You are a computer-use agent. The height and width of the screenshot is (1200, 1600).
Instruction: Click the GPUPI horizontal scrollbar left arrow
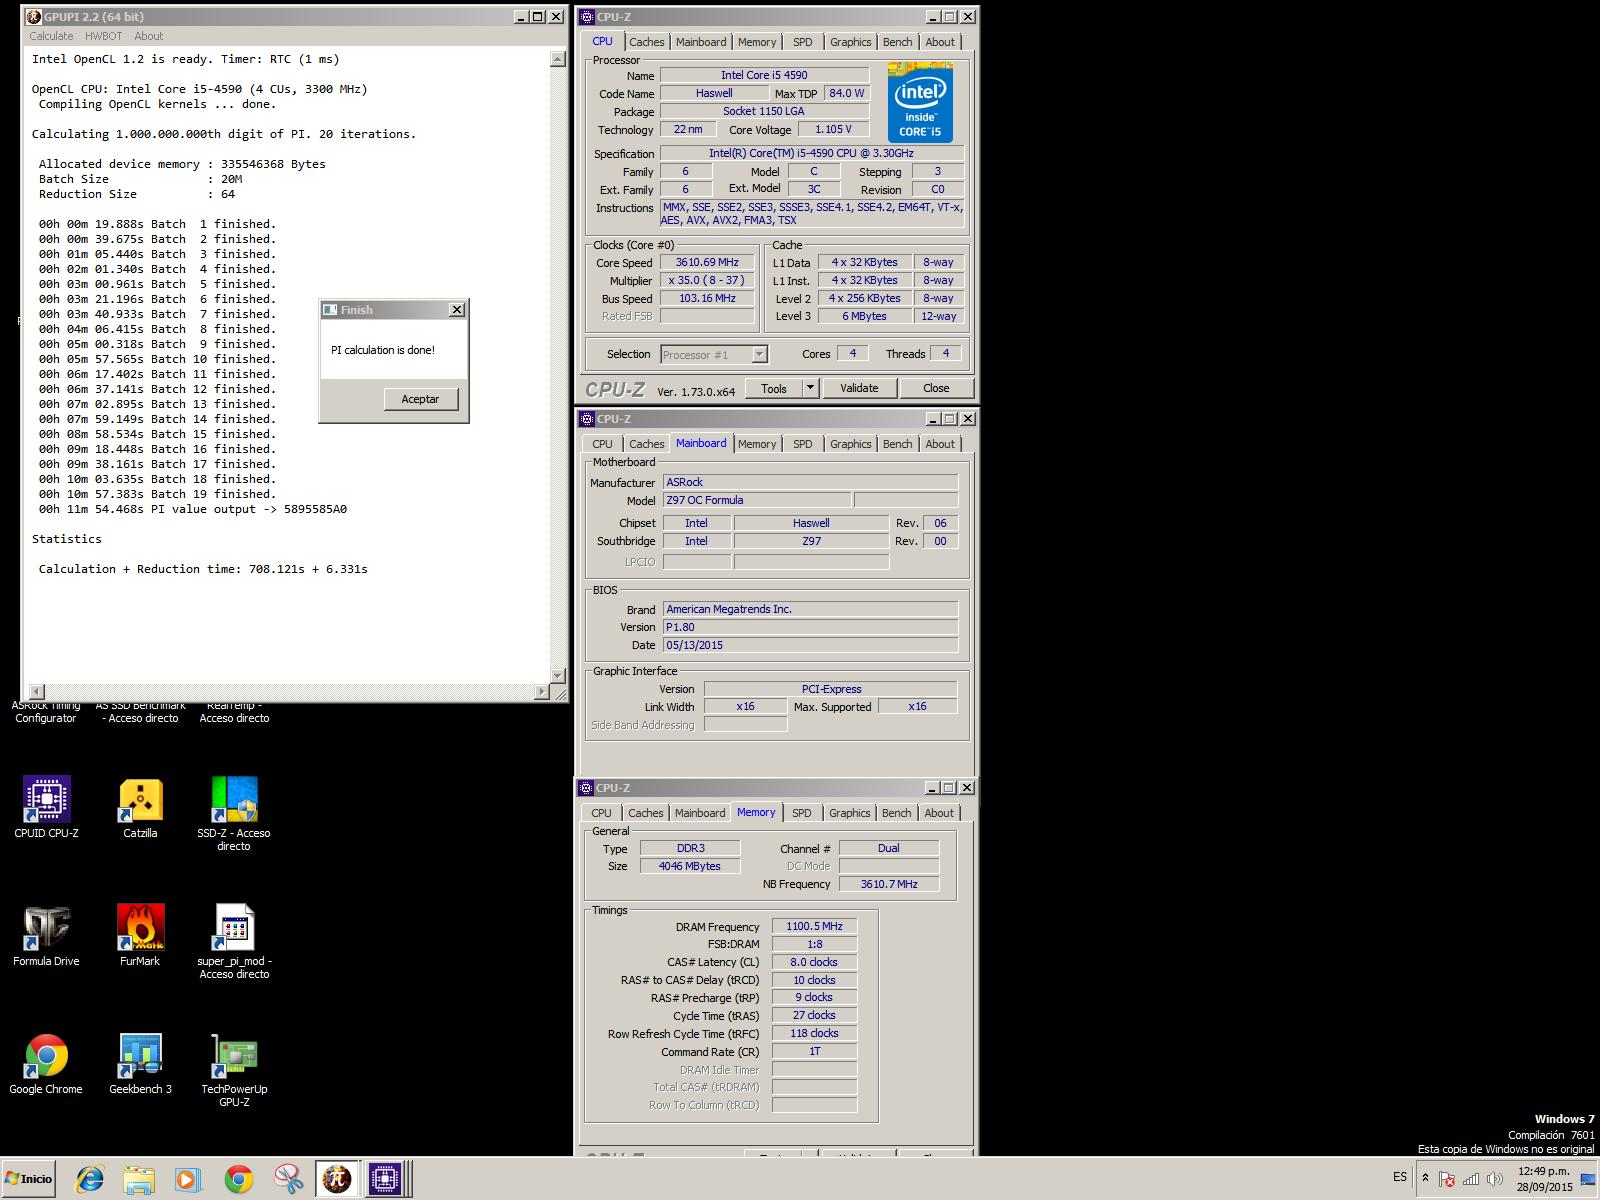pos(37,691)
